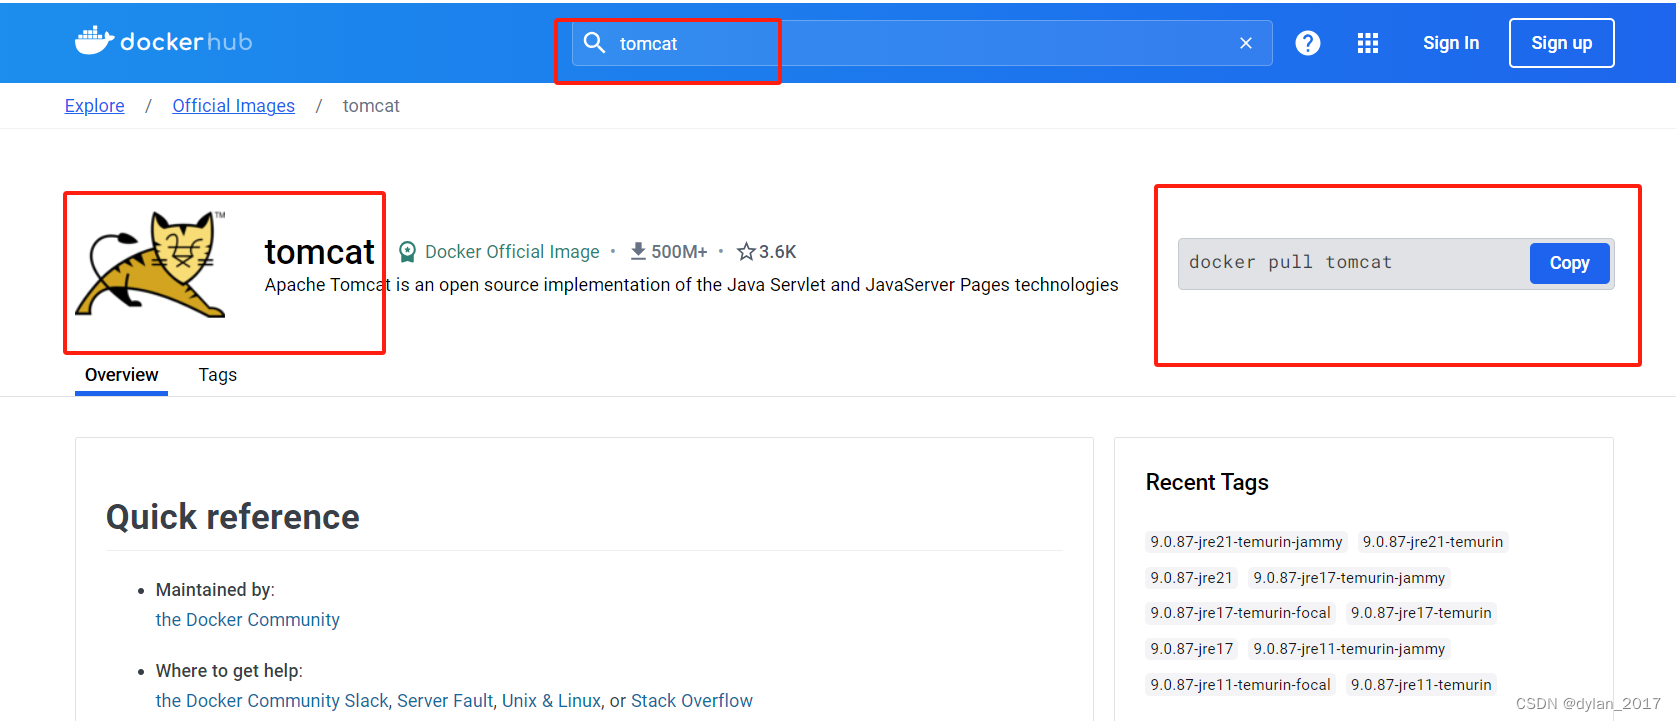Image resolution: width=1676 pixels, height=721 pixels.
Task: Click the tomcat repository title
Action: (x=319, y=252)
